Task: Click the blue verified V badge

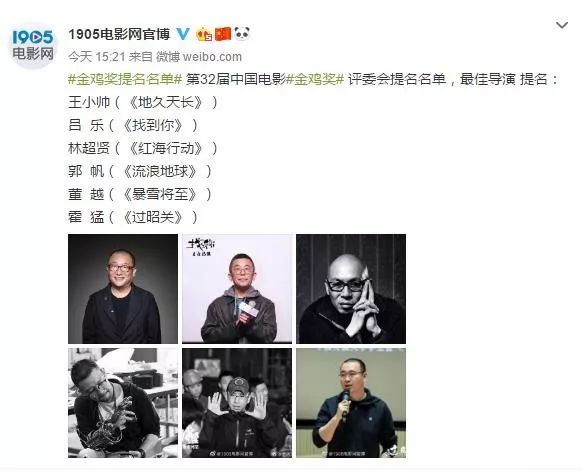Action: [183, 34]
